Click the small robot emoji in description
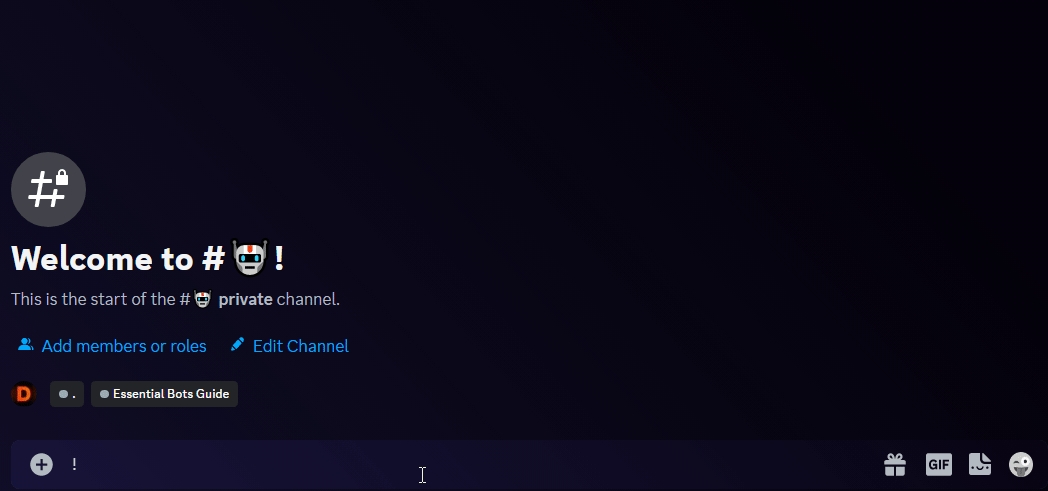 point(203,299)
